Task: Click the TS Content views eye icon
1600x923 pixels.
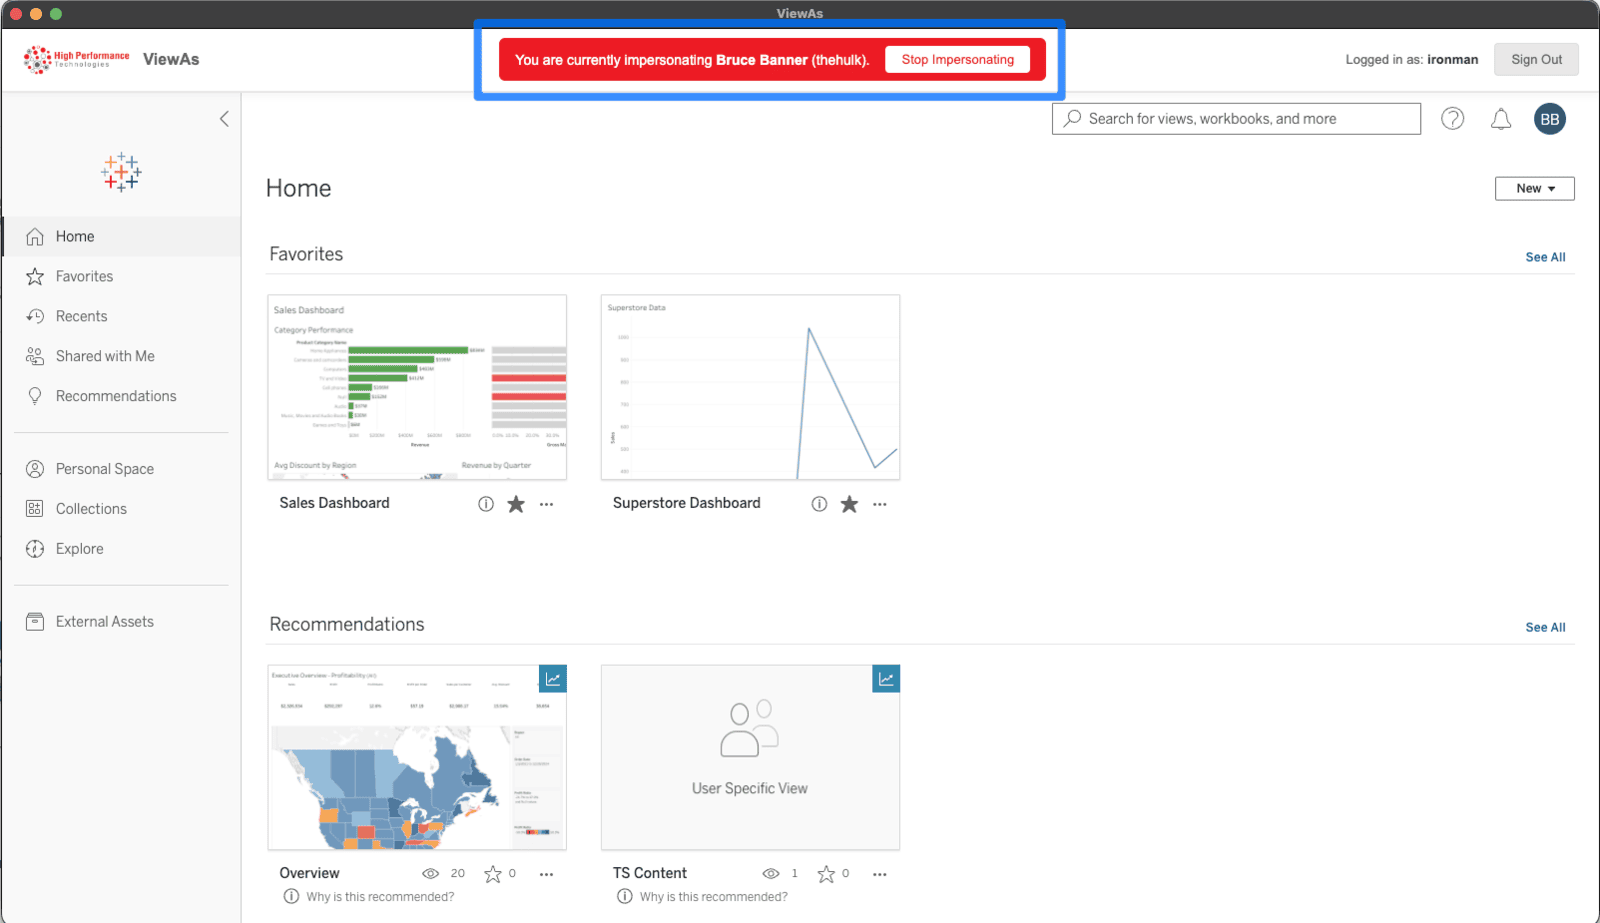Action: coord(771,874)
